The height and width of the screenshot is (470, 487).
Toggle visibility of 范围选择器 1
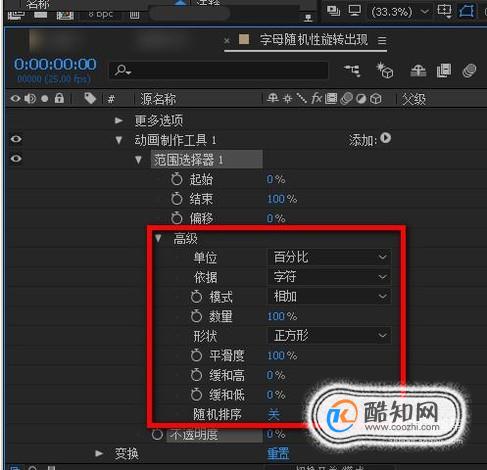(x=16, y=159)
